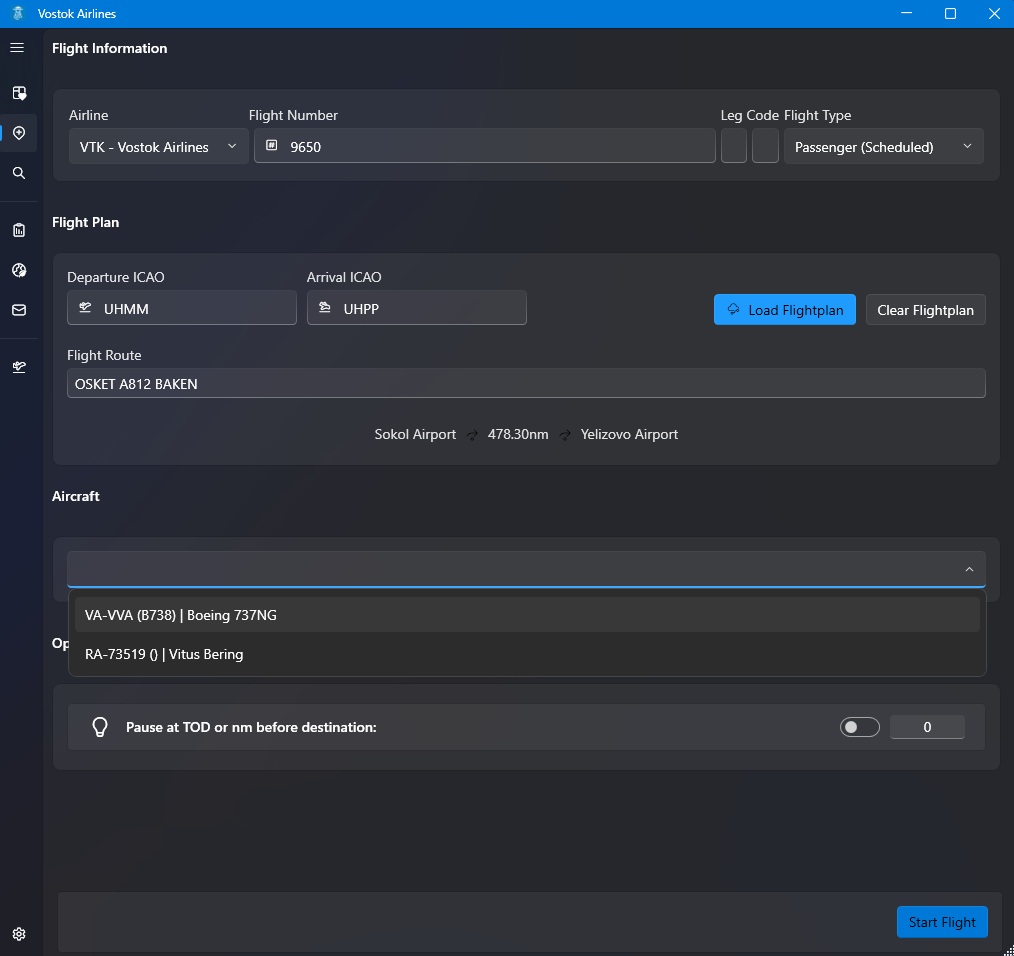1014x956 pixels.
Task: Click the takeoff icon in Departure ICAO
Action: (85, 308)
